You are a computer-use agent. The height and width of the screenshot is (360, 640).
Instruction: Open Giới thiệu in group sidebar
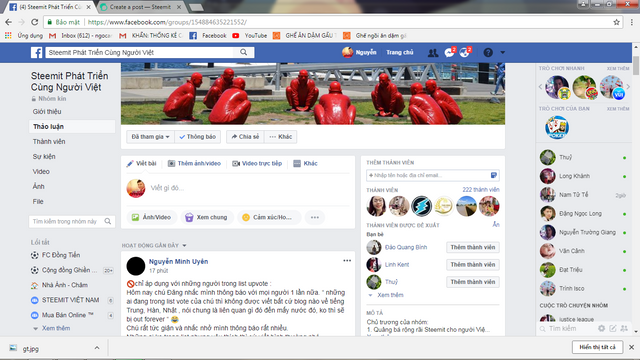[47, 111]
